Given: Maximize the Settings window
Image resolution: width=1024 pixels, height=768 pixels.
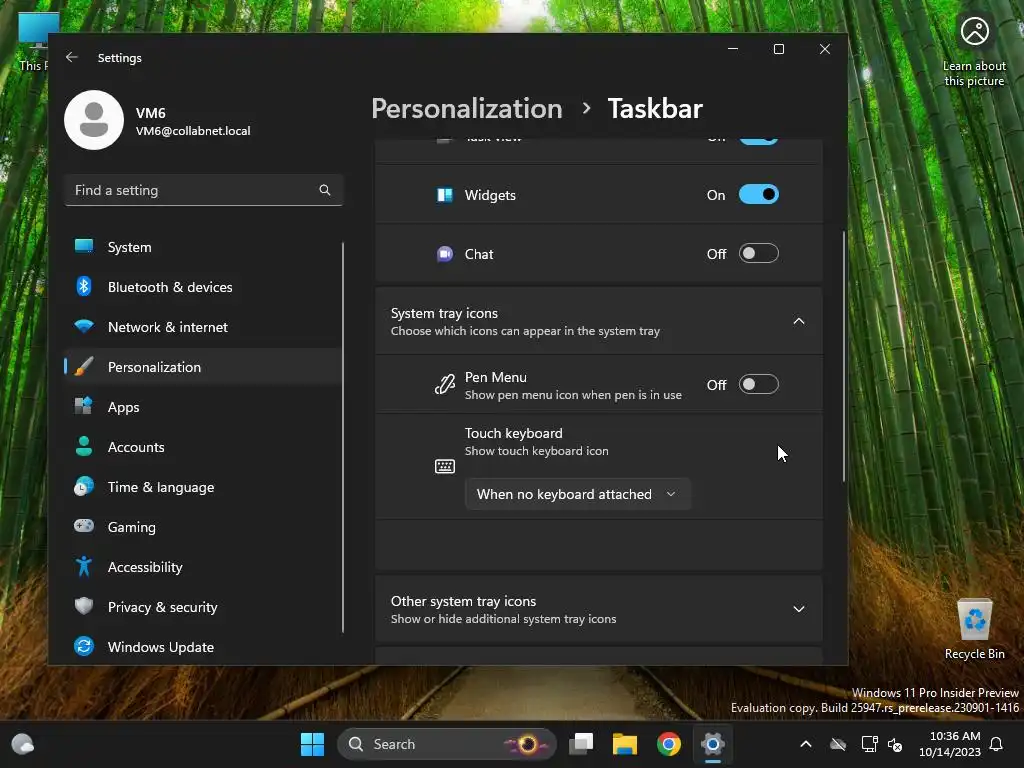Looking at the screenshot, I should (x=778, y=49).
